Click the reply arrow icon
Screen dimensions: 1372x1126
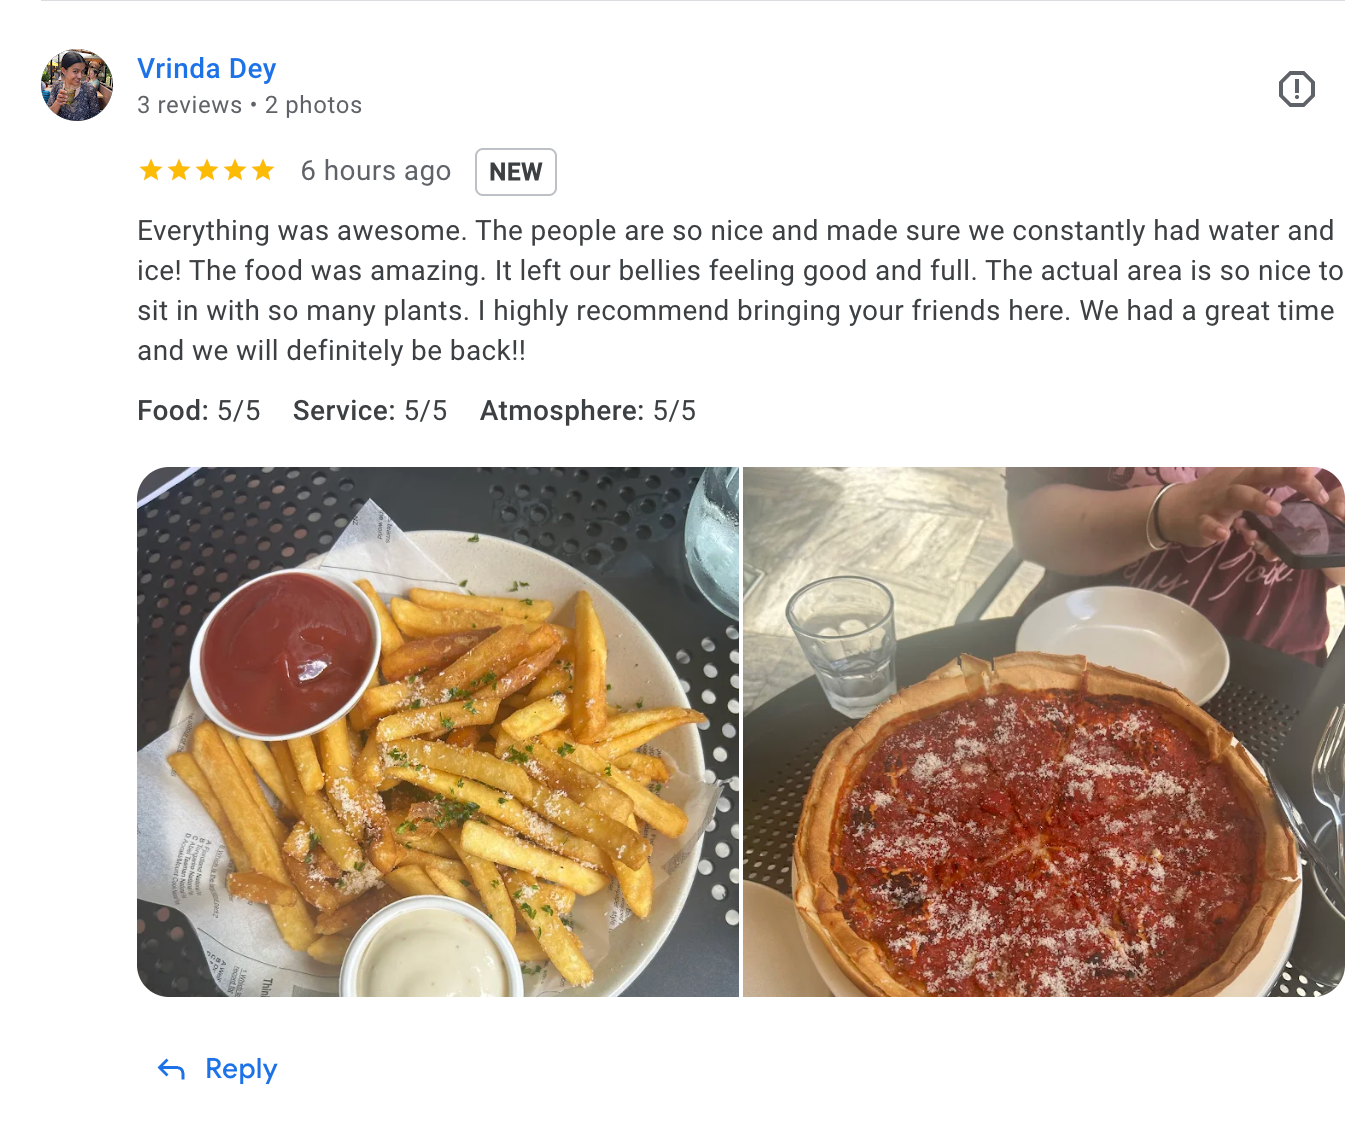(x=172, y=1070)
